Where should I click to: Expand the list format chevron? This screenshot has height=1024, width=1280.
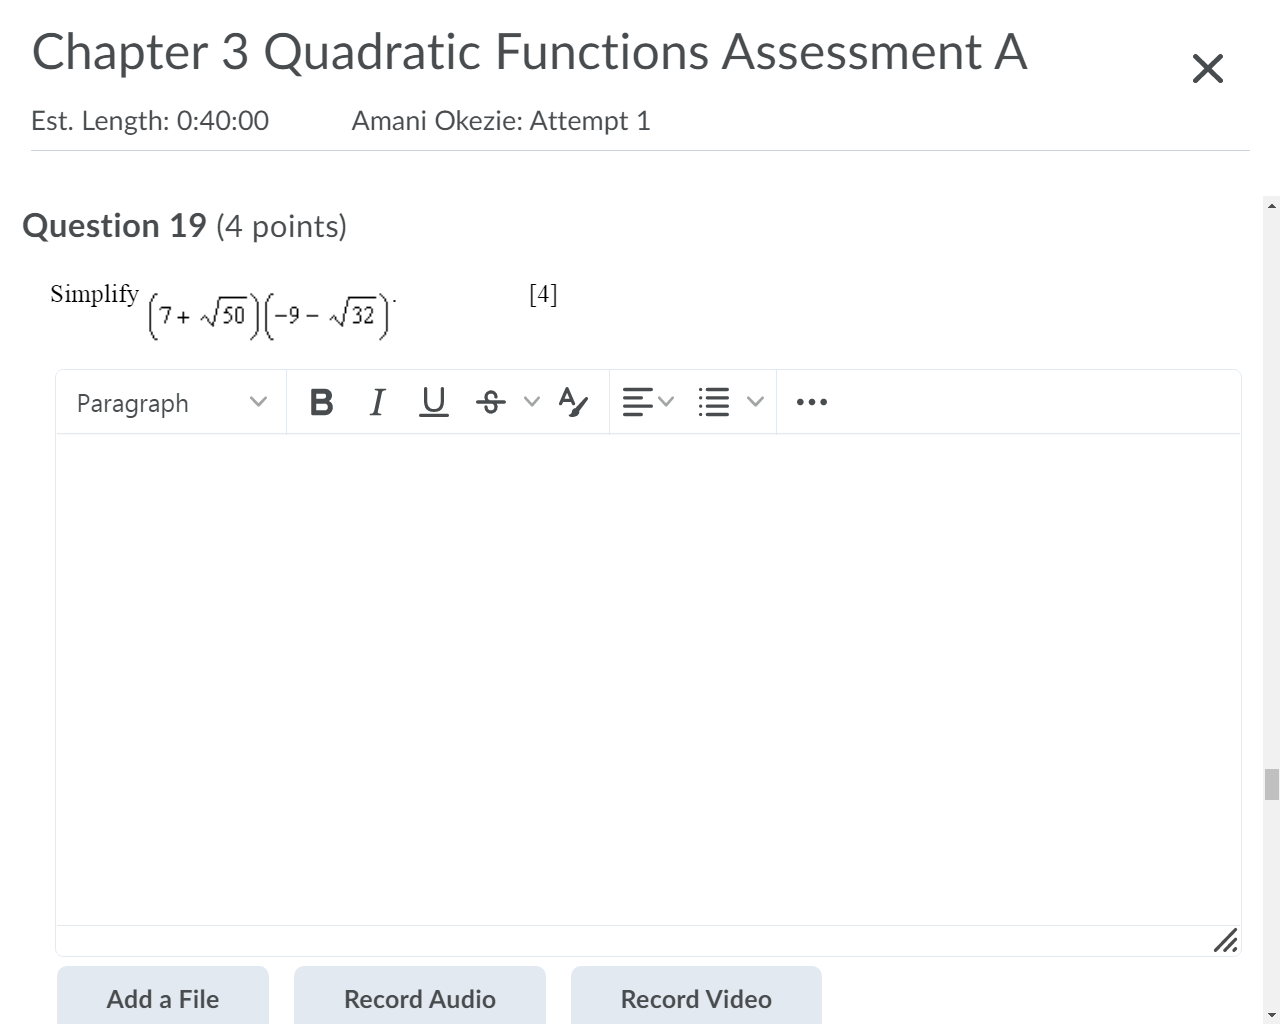(x=756, y=402)
